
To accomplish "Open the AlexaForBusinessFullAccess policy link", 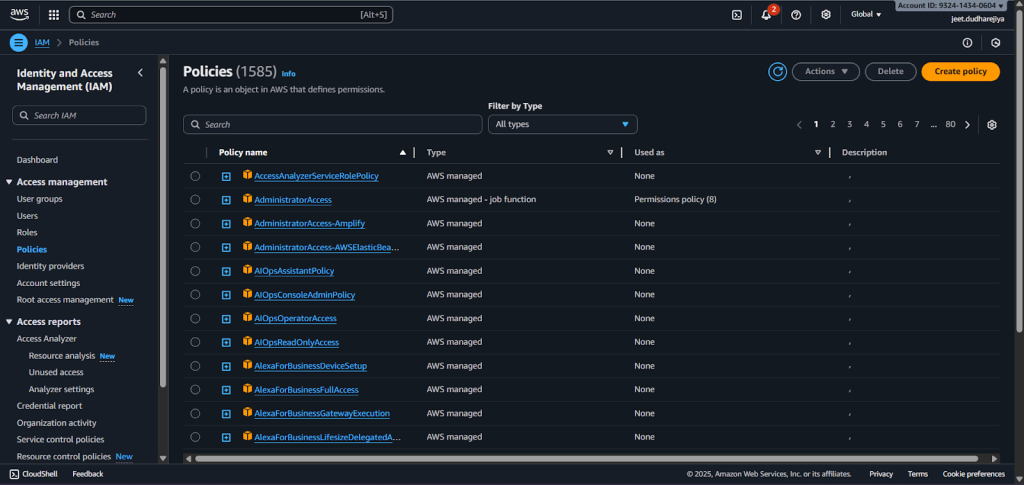I will click(306, 390).
